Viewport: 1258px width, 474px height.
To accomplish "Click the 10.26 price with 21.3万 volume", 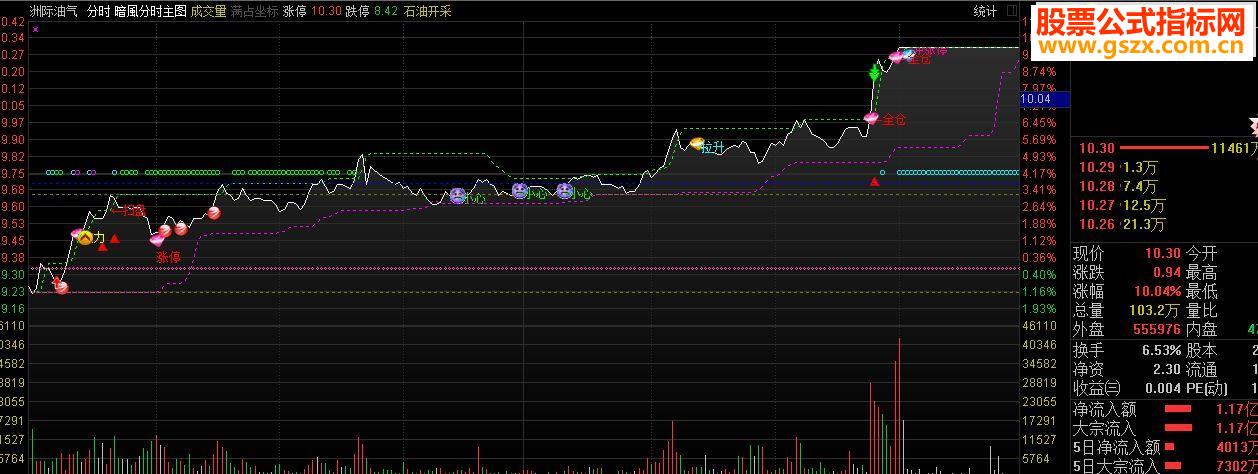I will coord(1123,224).
